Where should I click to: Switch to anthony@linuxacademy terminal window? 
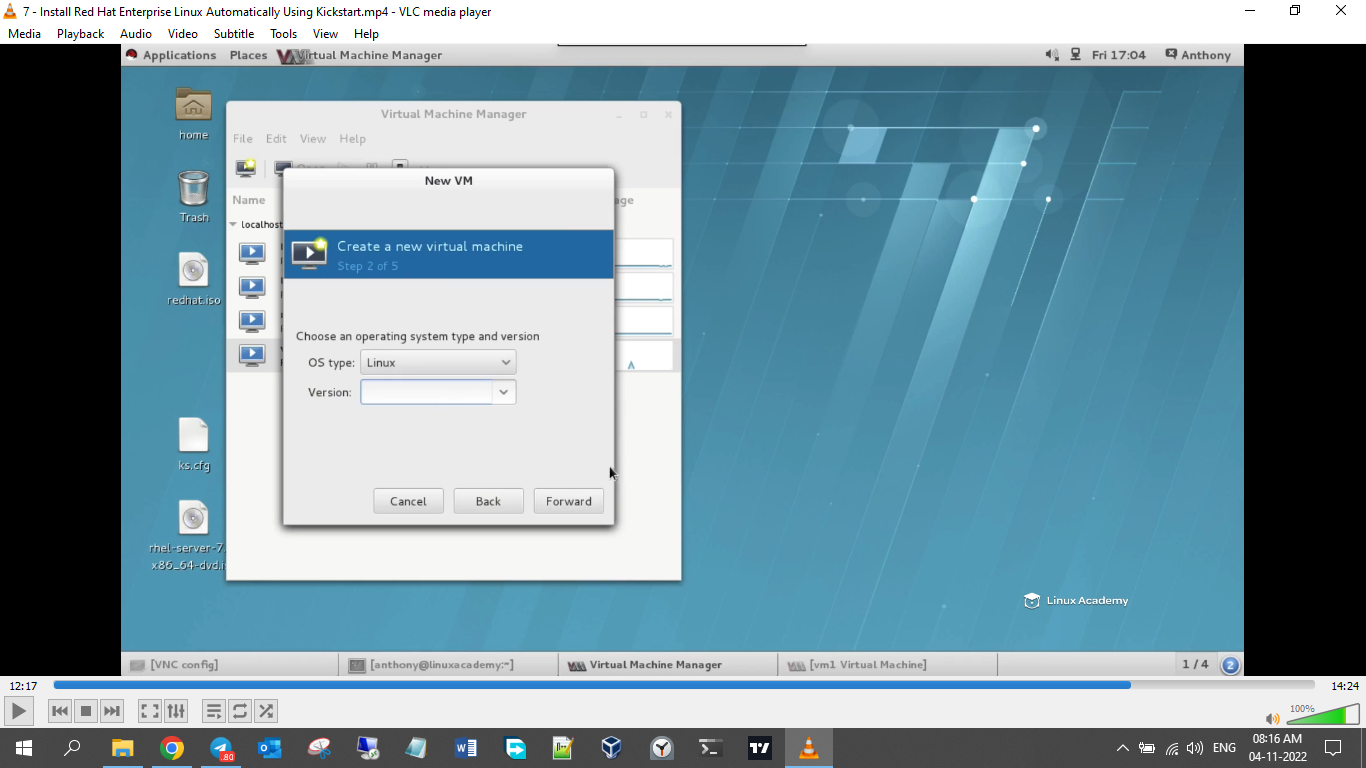(x=450, y=664)
